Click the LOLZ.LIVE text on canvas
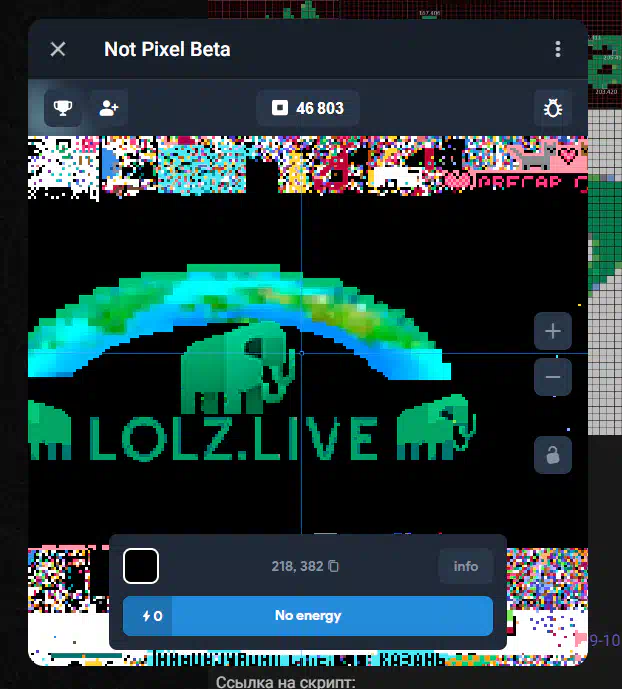622x689 pixels. (233, 438)
